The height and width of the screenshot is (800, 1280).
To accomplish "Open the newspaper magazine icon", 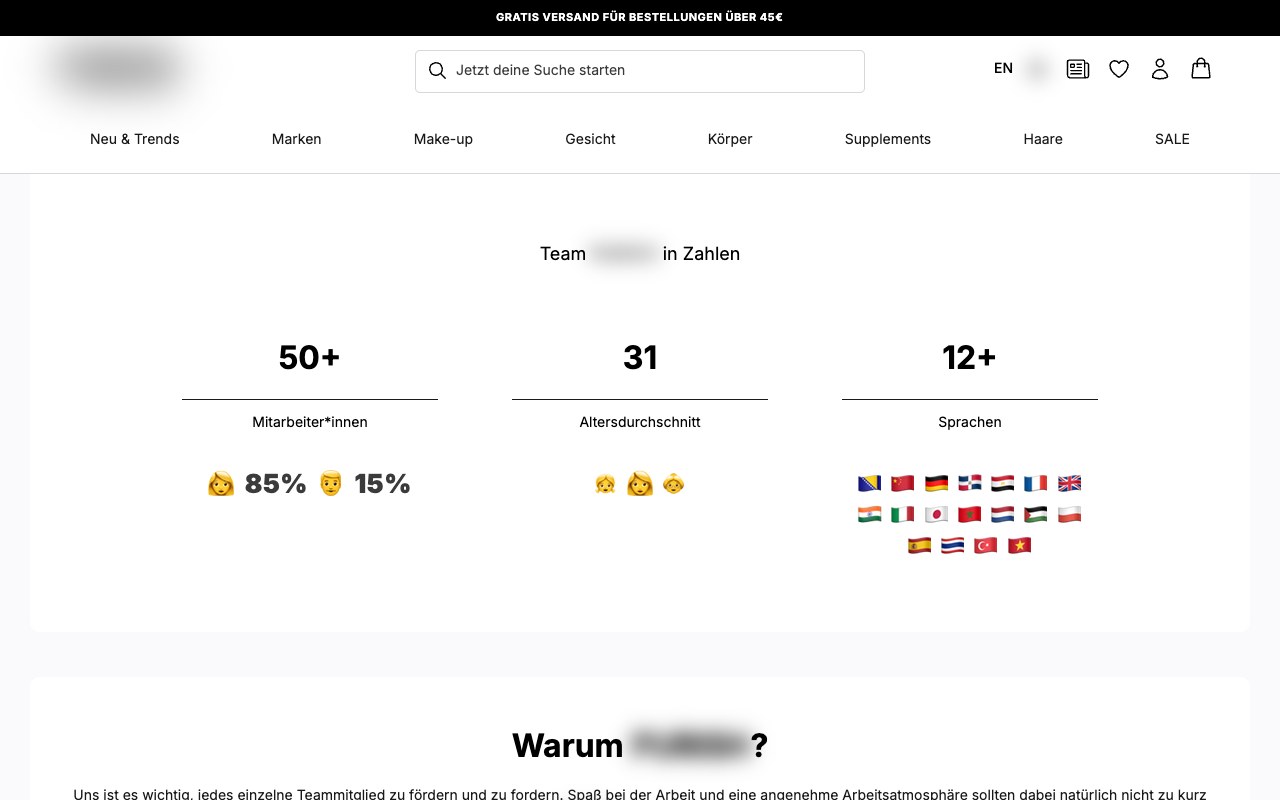I will click(x=1078, y=69).
